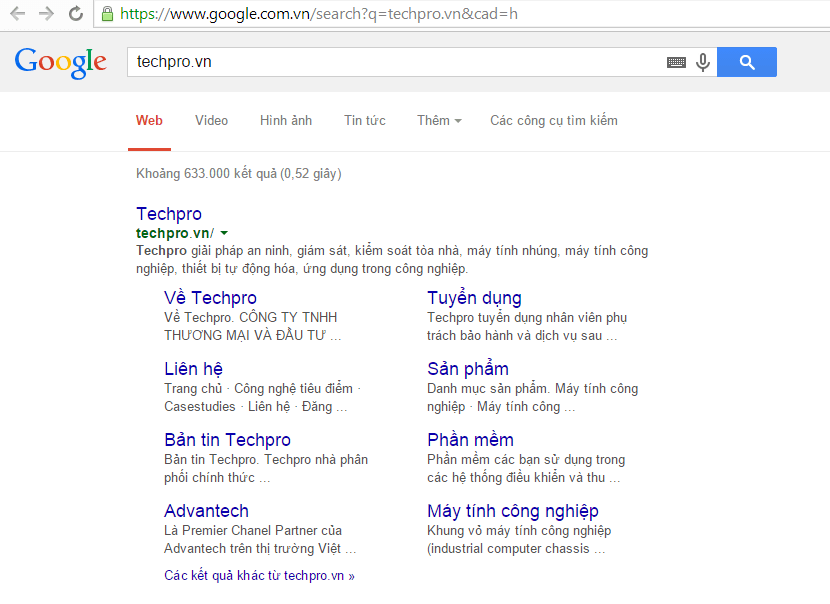The height and width of the screenshot is (604, 830).
Task: Open the Advantech sitelink
Action: pyautogui.click(x=206, y=511)
